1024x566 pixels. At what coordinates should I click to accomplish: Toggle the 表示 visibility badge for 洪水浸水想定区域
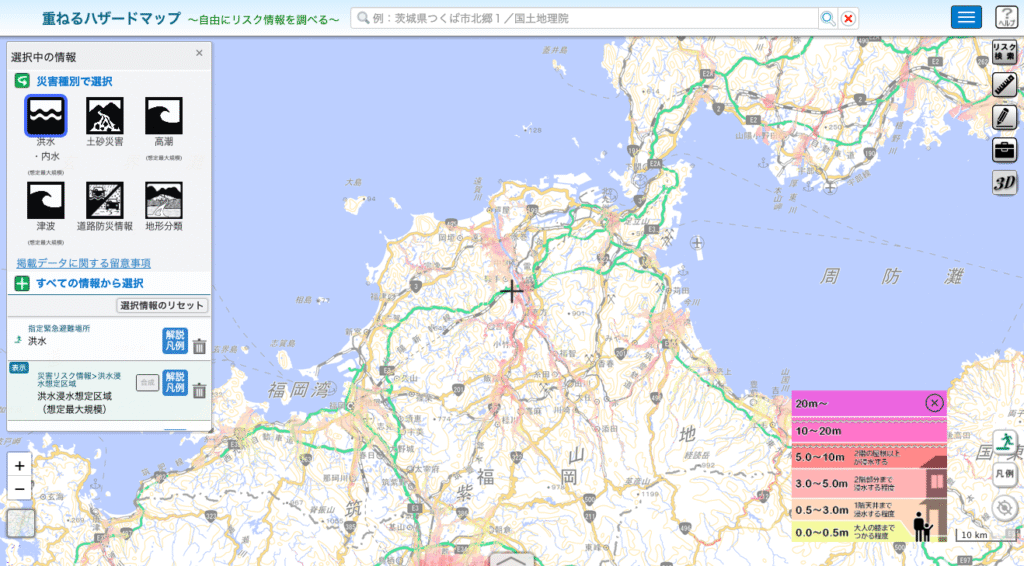[x=19, y=368]
